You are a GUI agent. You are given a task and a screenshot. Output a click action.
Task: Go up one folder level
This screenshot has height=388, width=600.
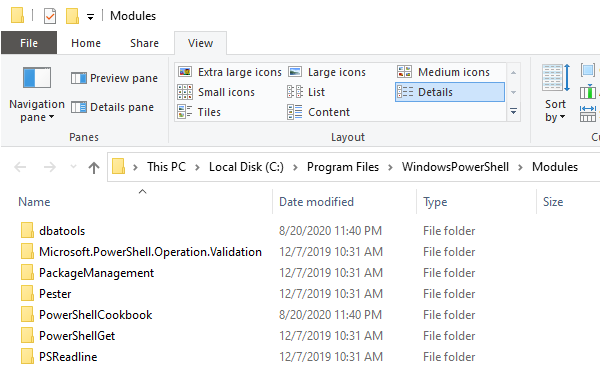(x=94, y=167)
